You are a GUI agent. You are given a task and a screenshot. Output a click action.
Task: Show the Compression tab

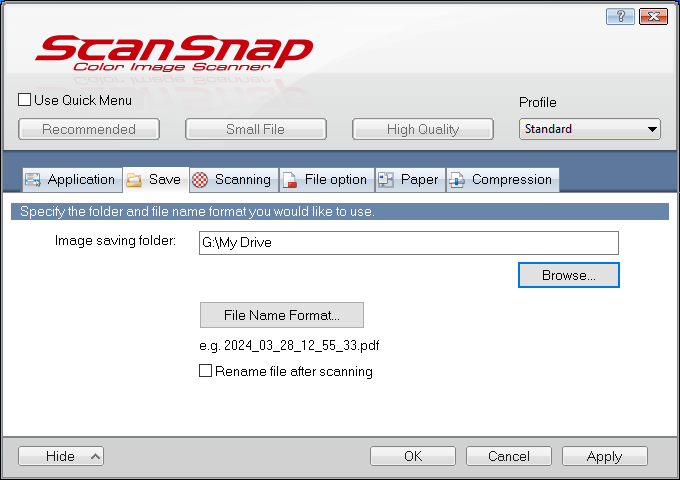click(503, 180)
